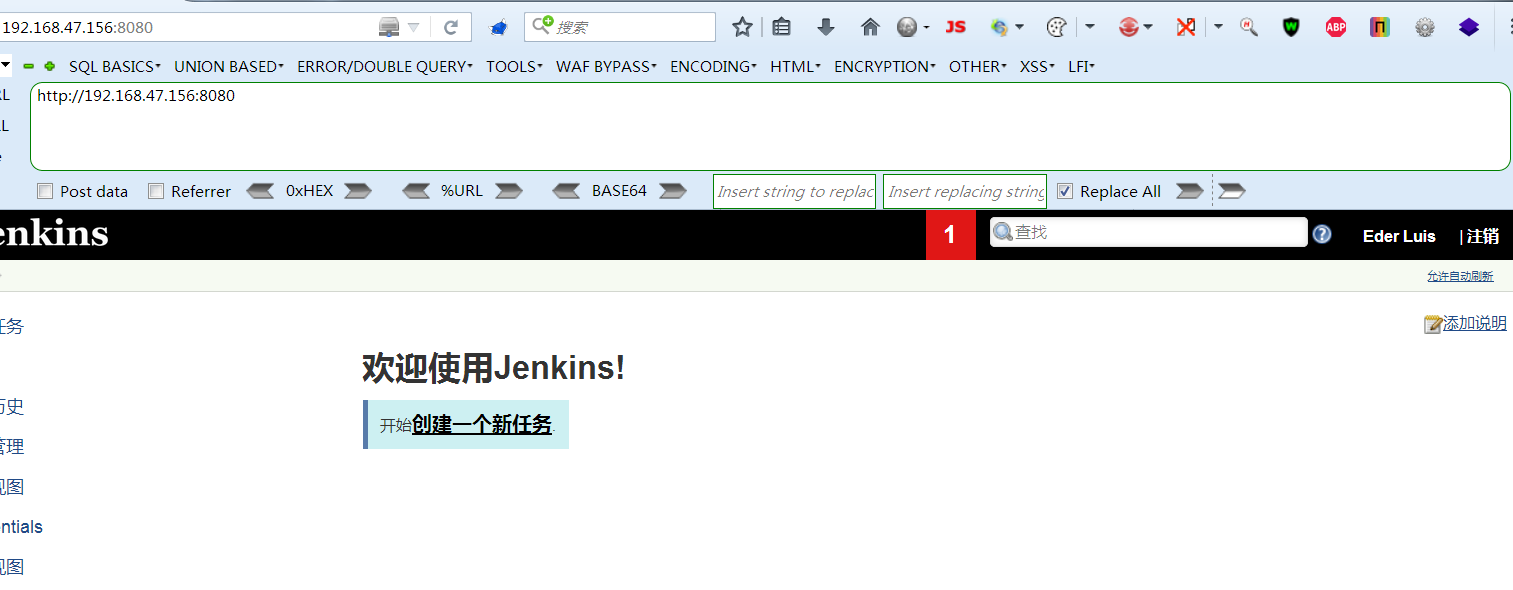Click the paint palette extension icon
This screenshot has width=1513, height=590.
[1056, 27]
